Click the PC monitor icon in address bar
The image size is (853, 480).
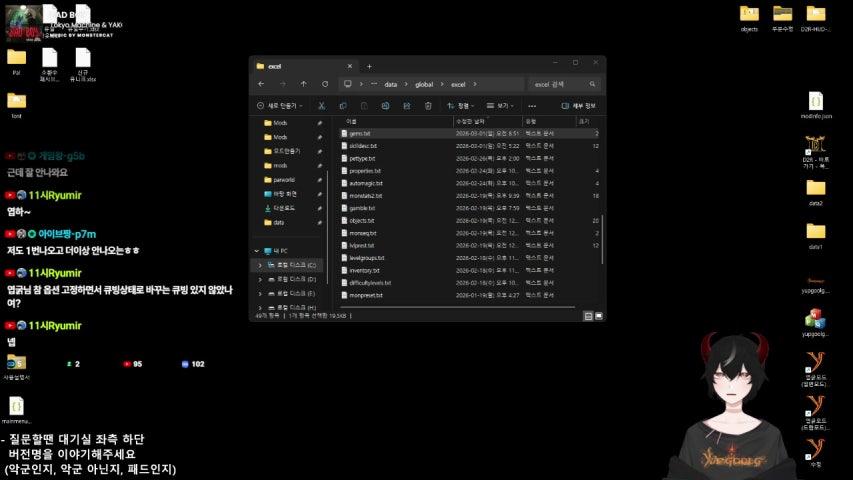point(348,84)
